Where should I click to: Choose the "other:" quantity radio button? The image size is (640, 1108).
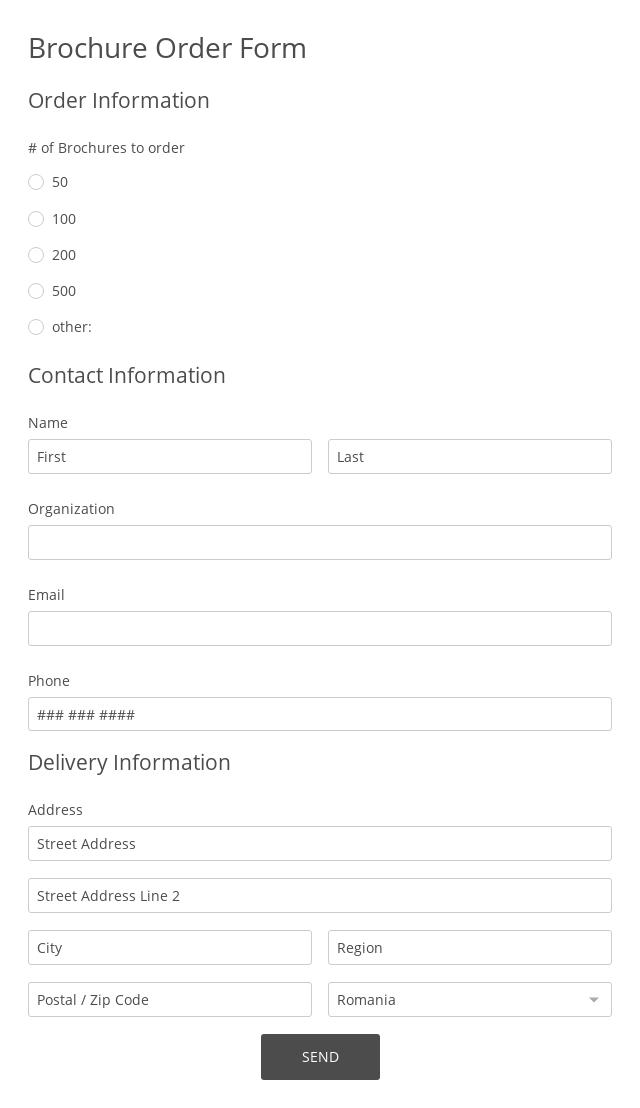point(36,327)
